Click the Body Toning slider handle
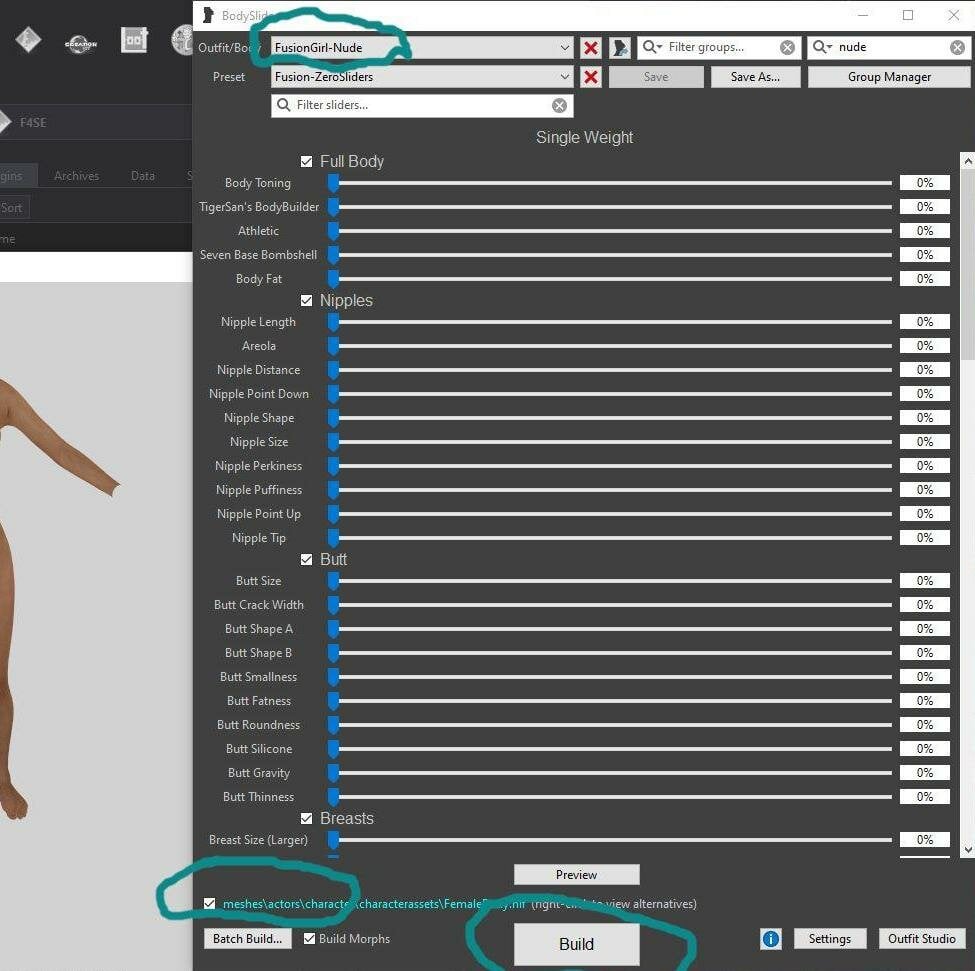Viewport: 975px width, 971px height. coord(333,183)
